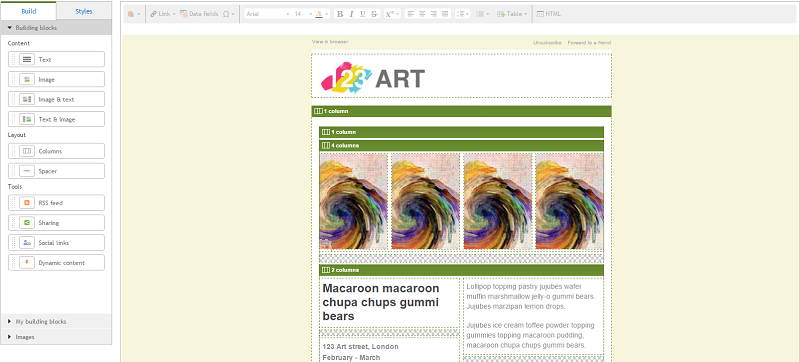Open the Arial font family dropdown
Image resolution: width=800 pixels, height=362 pixels.
tap(267, 14)
